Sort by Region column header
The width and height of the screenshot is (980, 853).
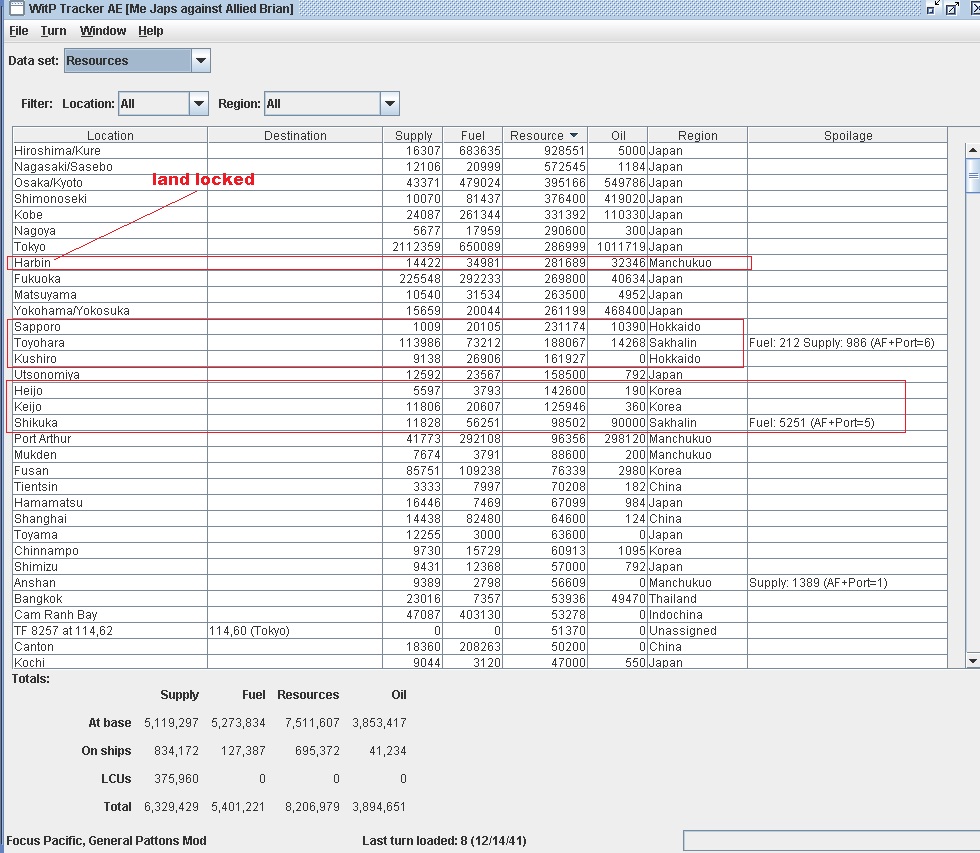(698, 135)
